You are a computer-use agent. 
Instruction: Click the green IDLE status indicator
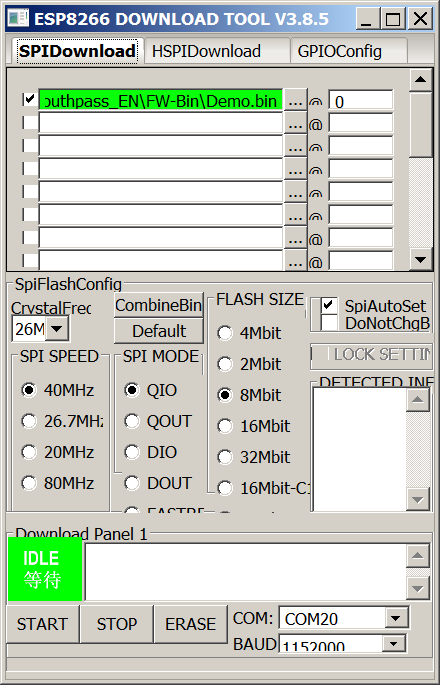coord(45,568)
